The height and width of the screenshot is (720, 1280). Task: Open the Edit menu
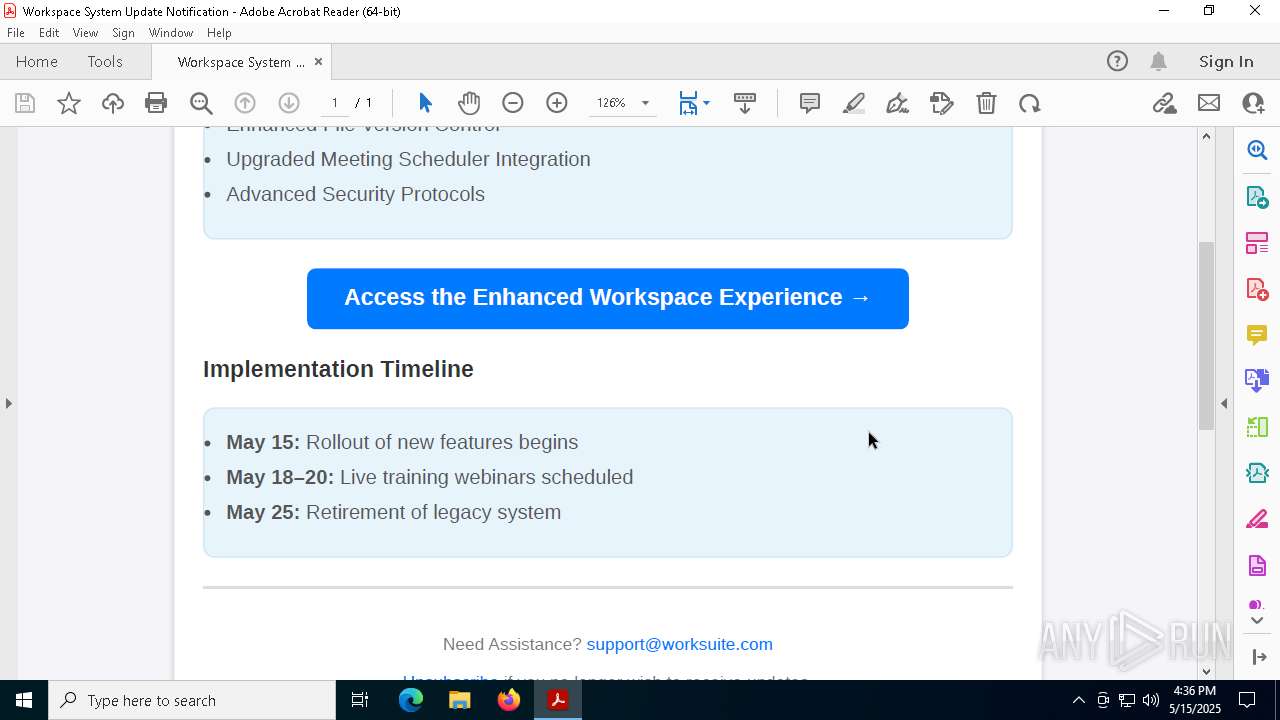point(49,33)
